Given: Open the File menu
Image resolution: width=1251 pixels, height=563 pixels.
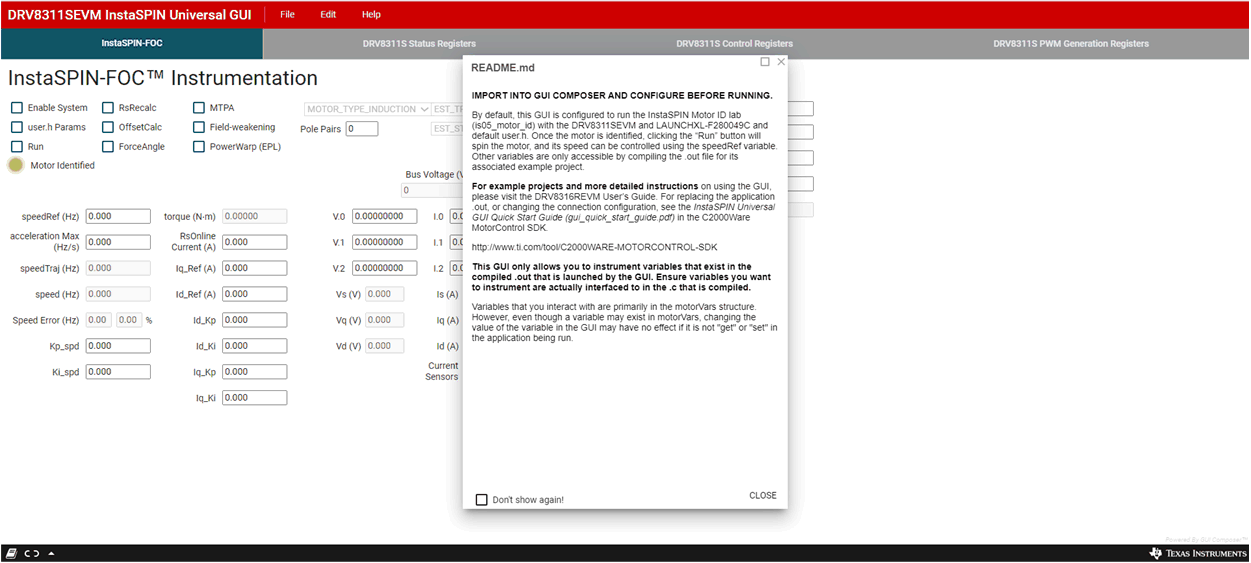Looking at the screenshot, I should tap(287, 15).
